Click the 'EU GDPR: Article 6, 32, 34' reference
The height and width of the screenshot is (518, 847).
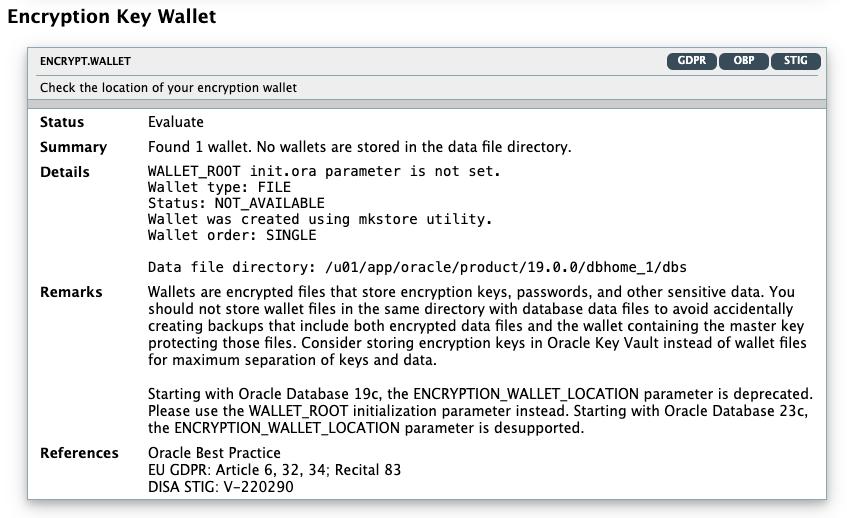click(x=274, y=470)
